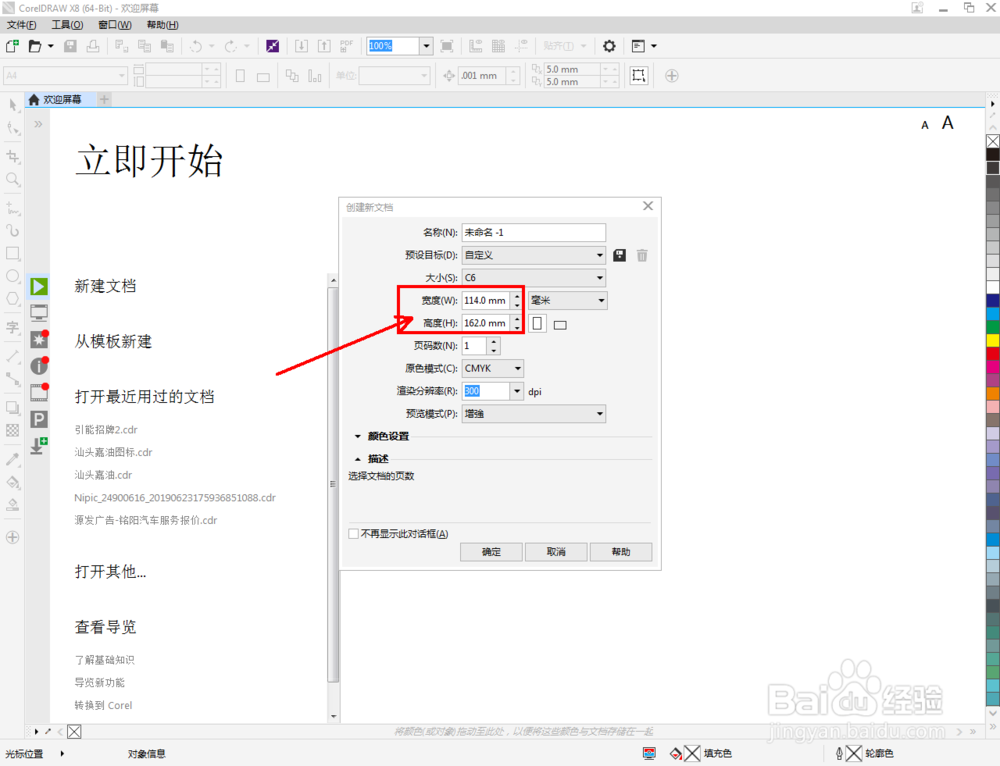Click the 了解基础知识 link
1000x766 pixels.
tap(105, 660)
